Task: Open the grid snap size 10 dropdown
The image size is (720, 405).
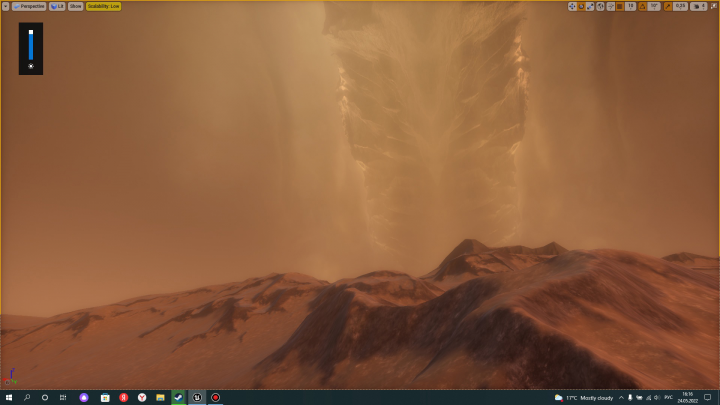Action: point(630,6)
